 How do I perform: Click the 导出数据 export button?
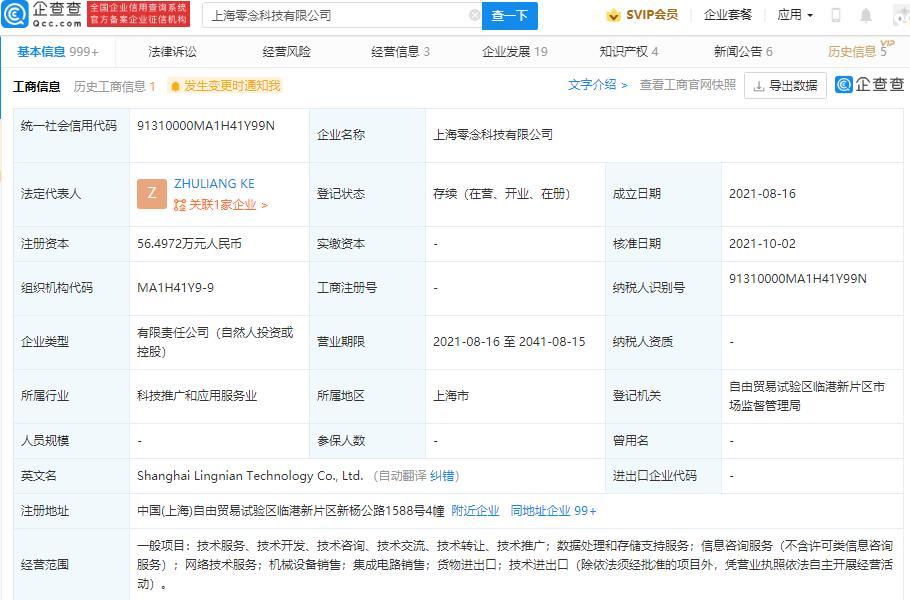point(785,86)
